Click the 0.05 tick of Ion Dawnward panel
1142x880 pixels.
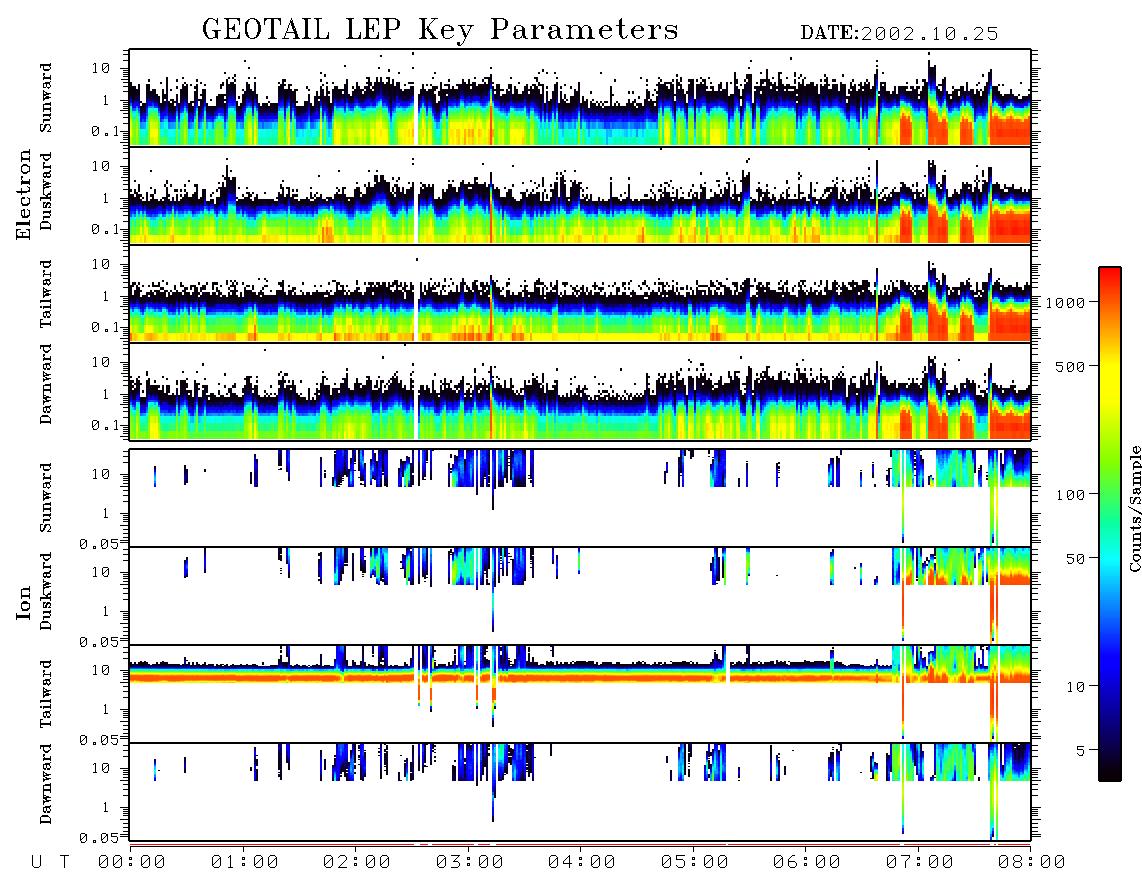tap(98, 838)
